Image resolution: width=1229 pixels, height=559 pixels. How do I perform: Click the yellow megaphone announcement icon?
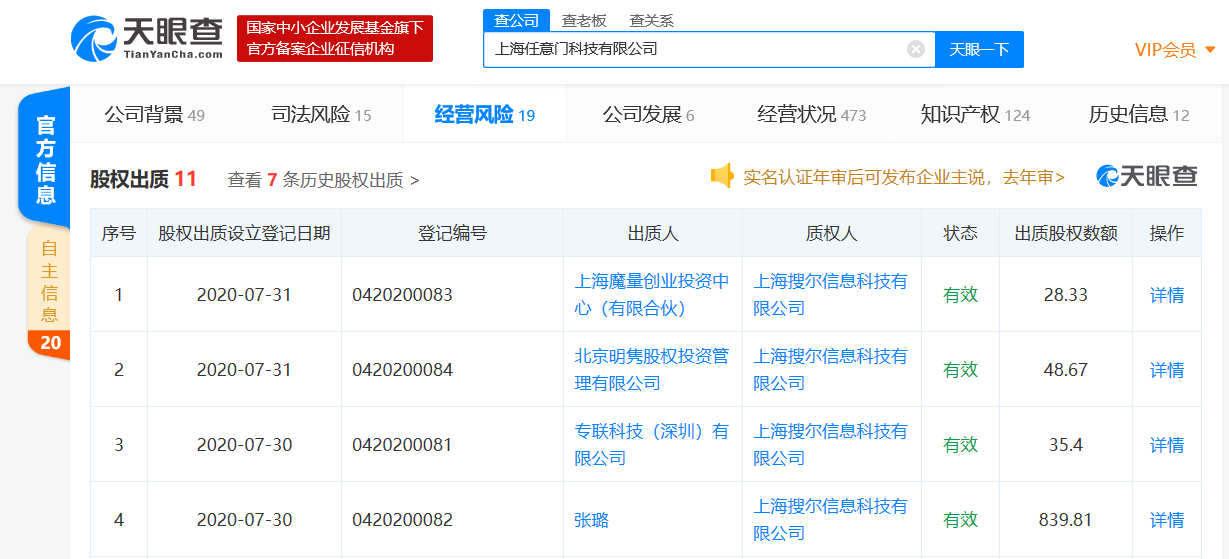(722, 177)
